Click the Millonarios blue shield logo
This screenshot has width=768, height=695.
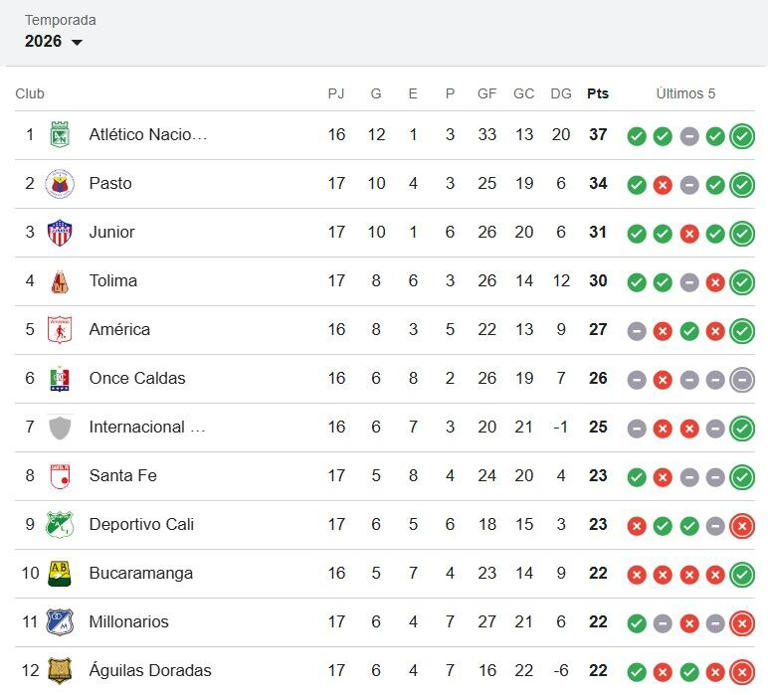click(60, 622)
